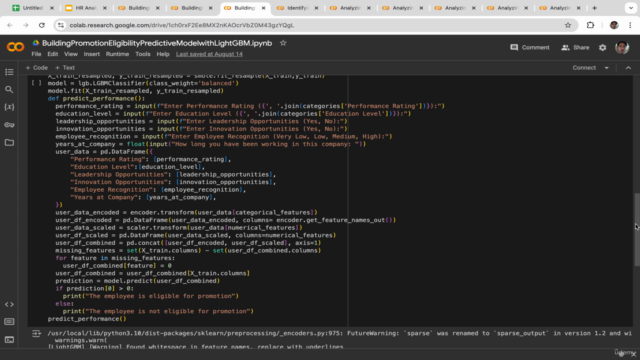Open the View menu
The height and width of the screenshot is (360, 640).
coord(71,54)
